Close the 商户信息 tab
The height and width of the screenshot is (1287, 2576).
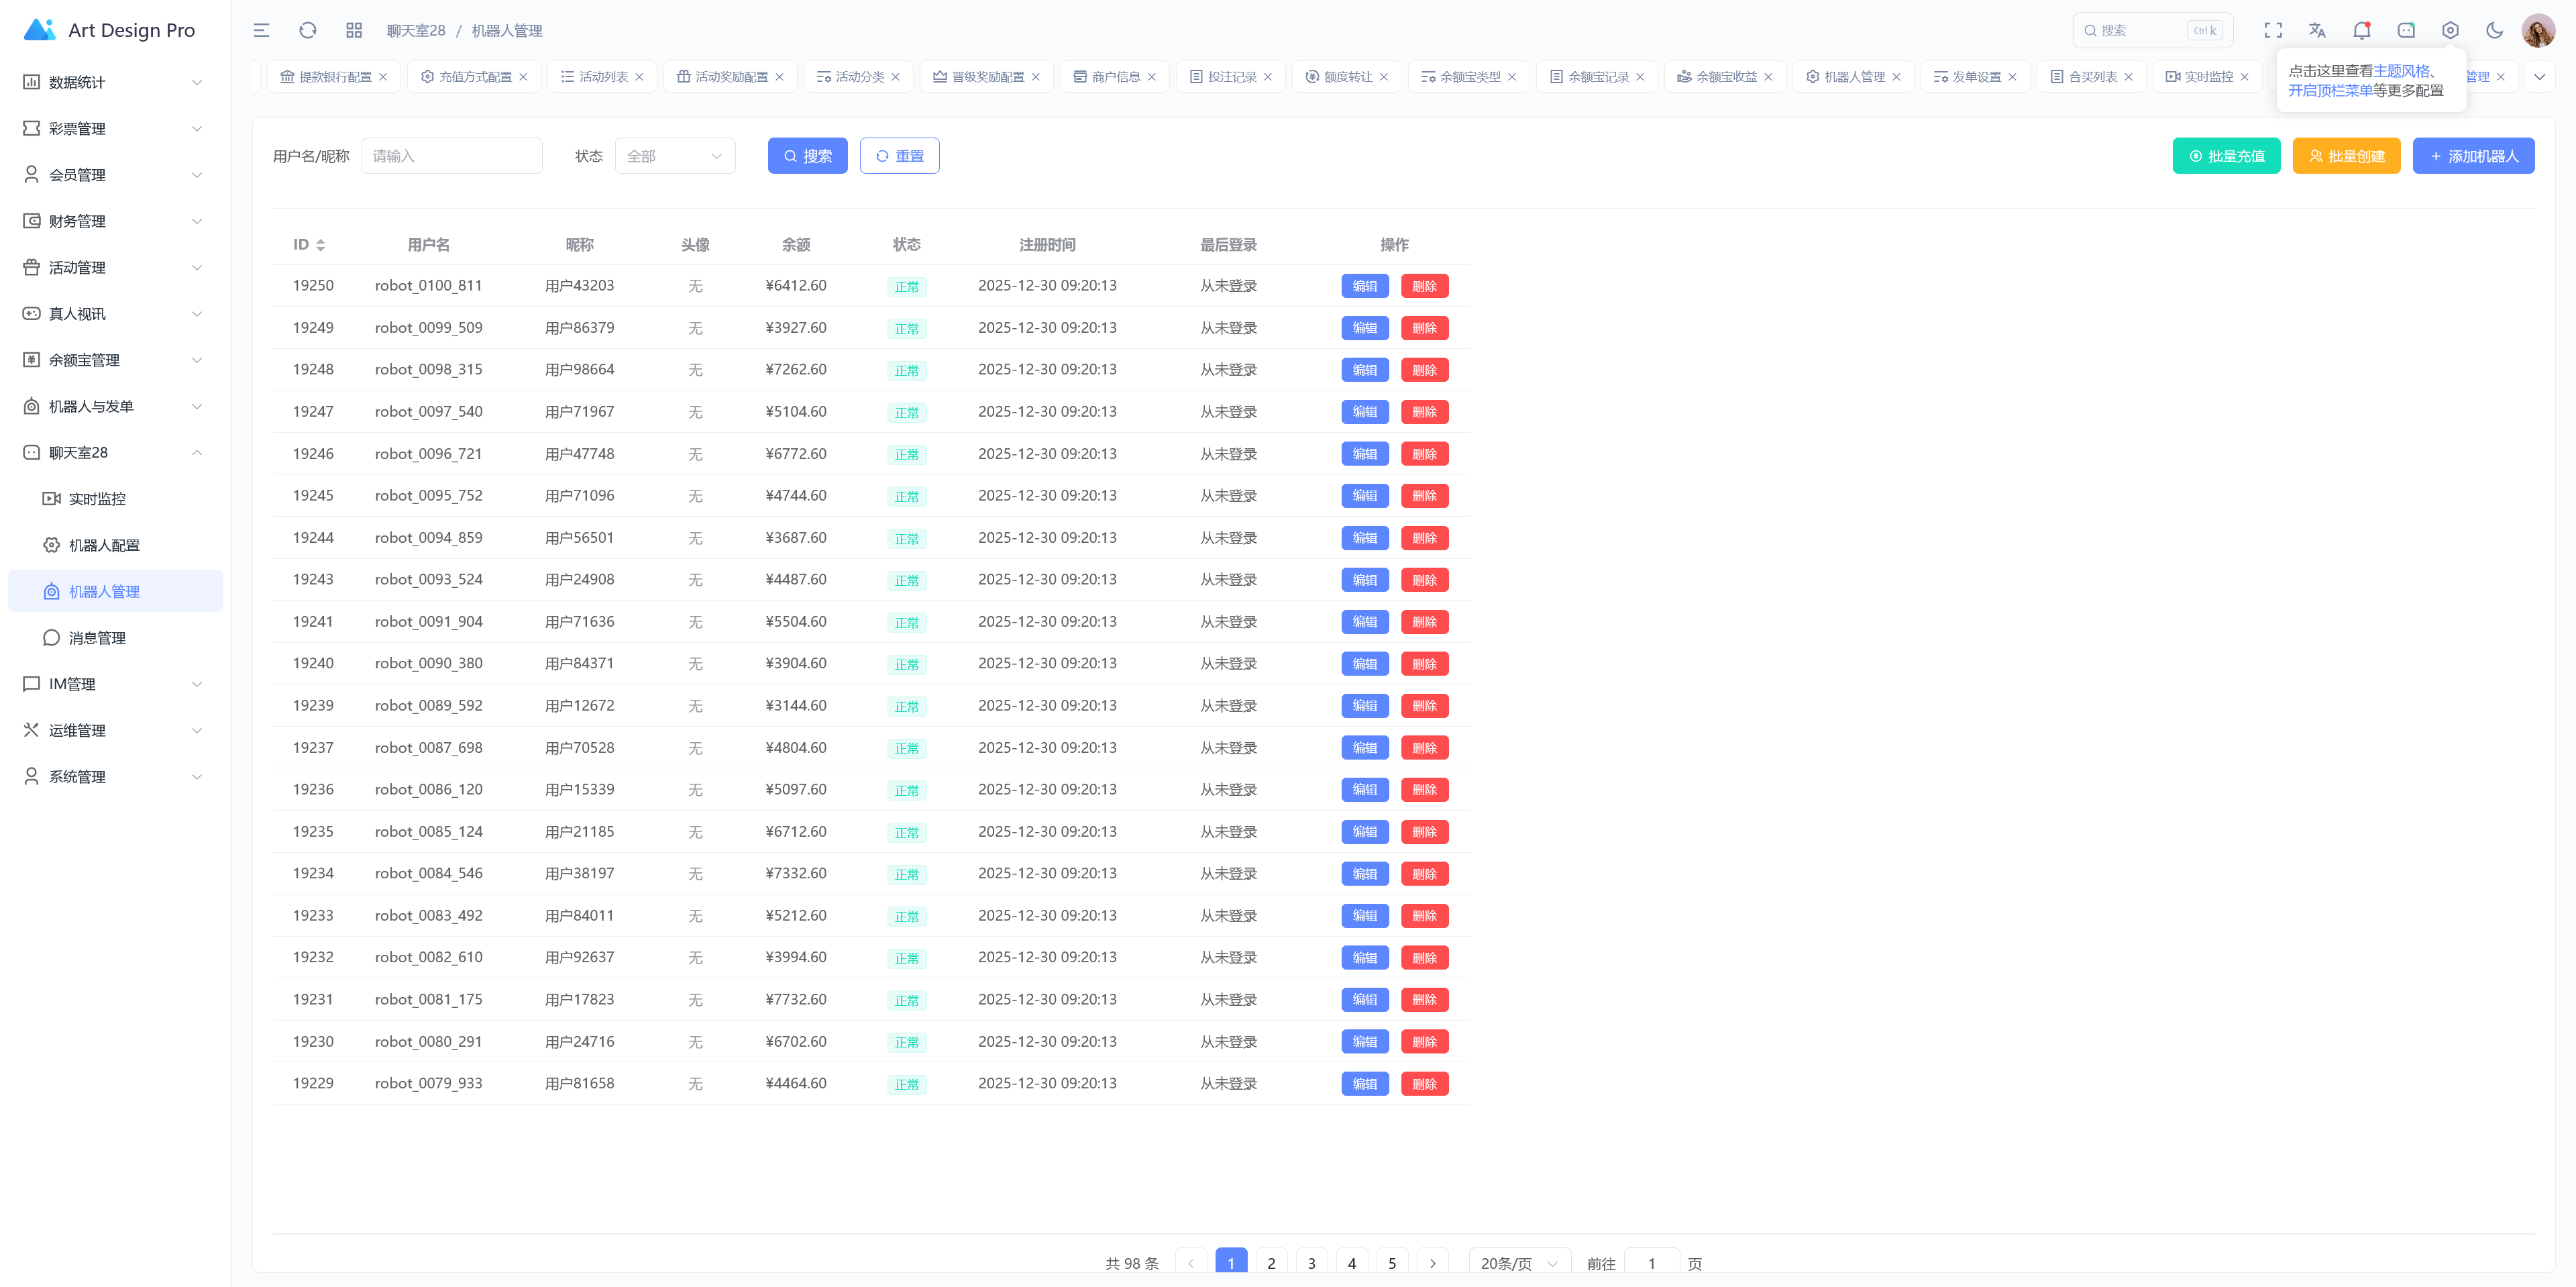coord(1151,77)
